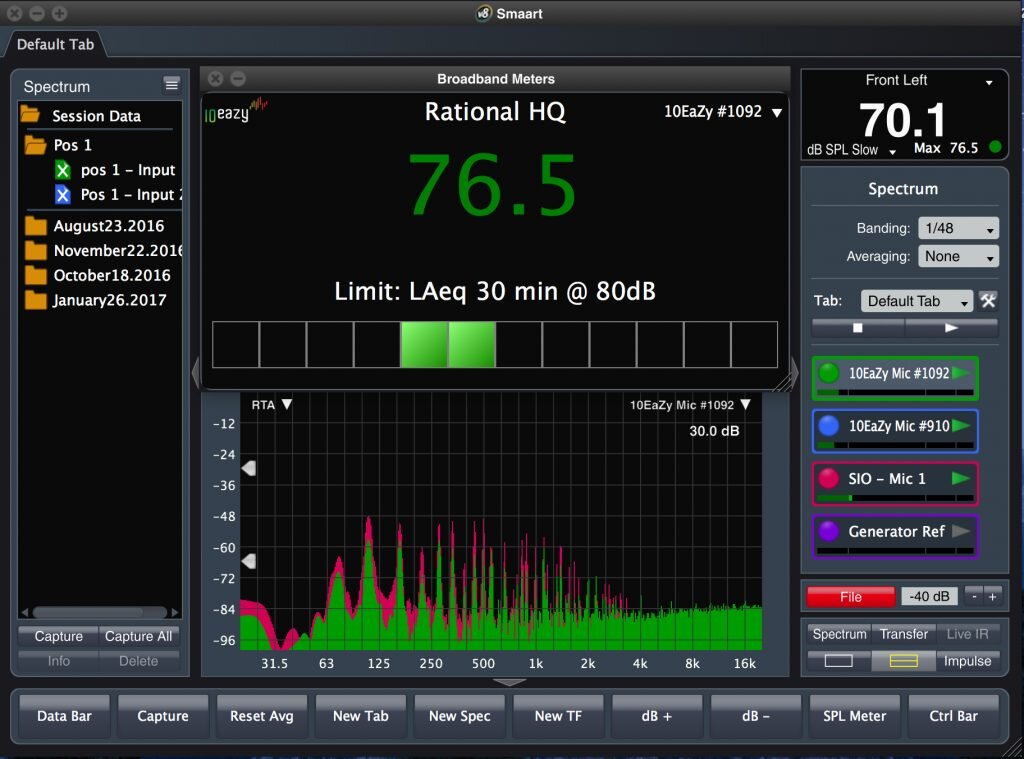Increase generator level with plus stepper

point(993,597)
